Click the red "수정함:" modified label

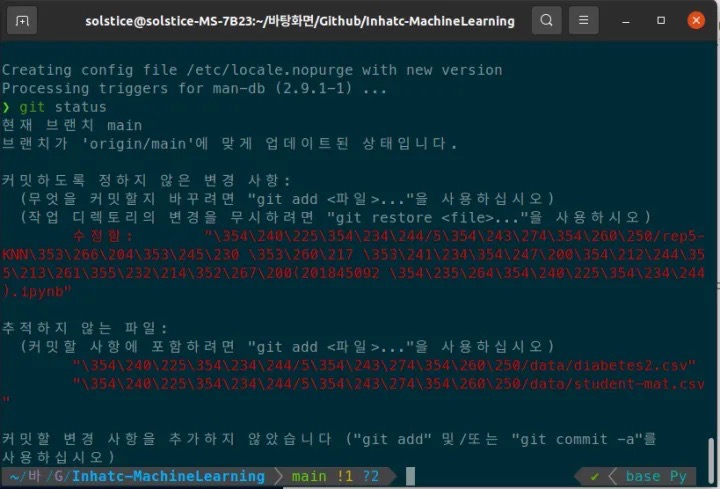[103, 236]
